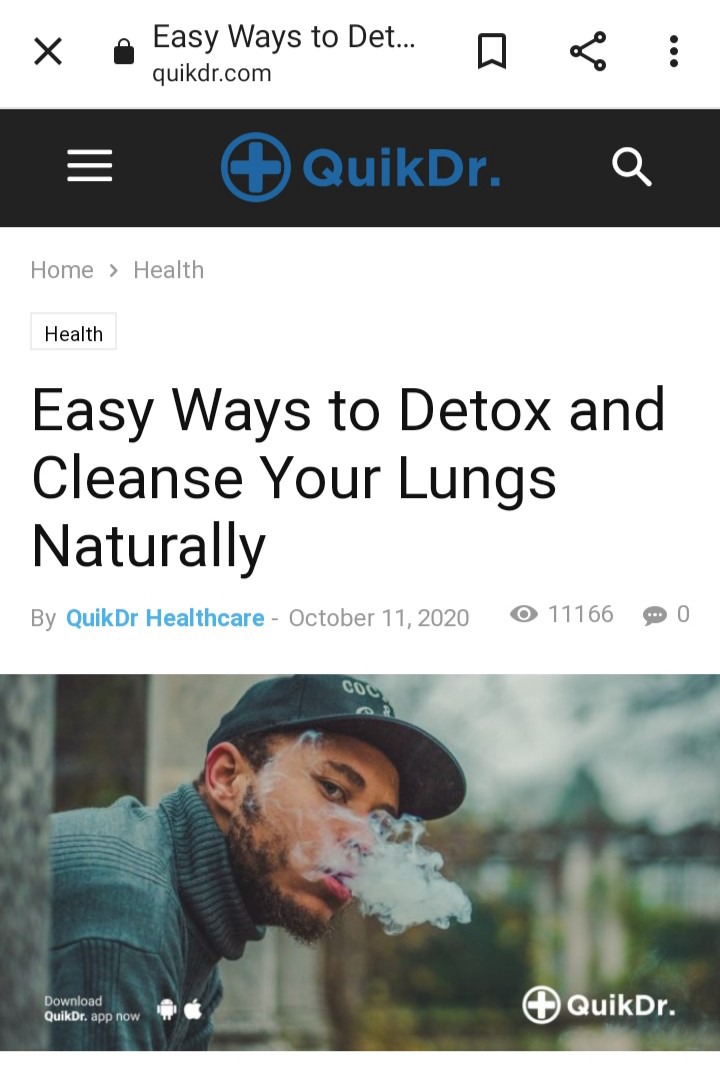This screenshot has width=720, height=1088.
Task: Tap the Apple app download icon
Action: click(x=193, y=1009)
